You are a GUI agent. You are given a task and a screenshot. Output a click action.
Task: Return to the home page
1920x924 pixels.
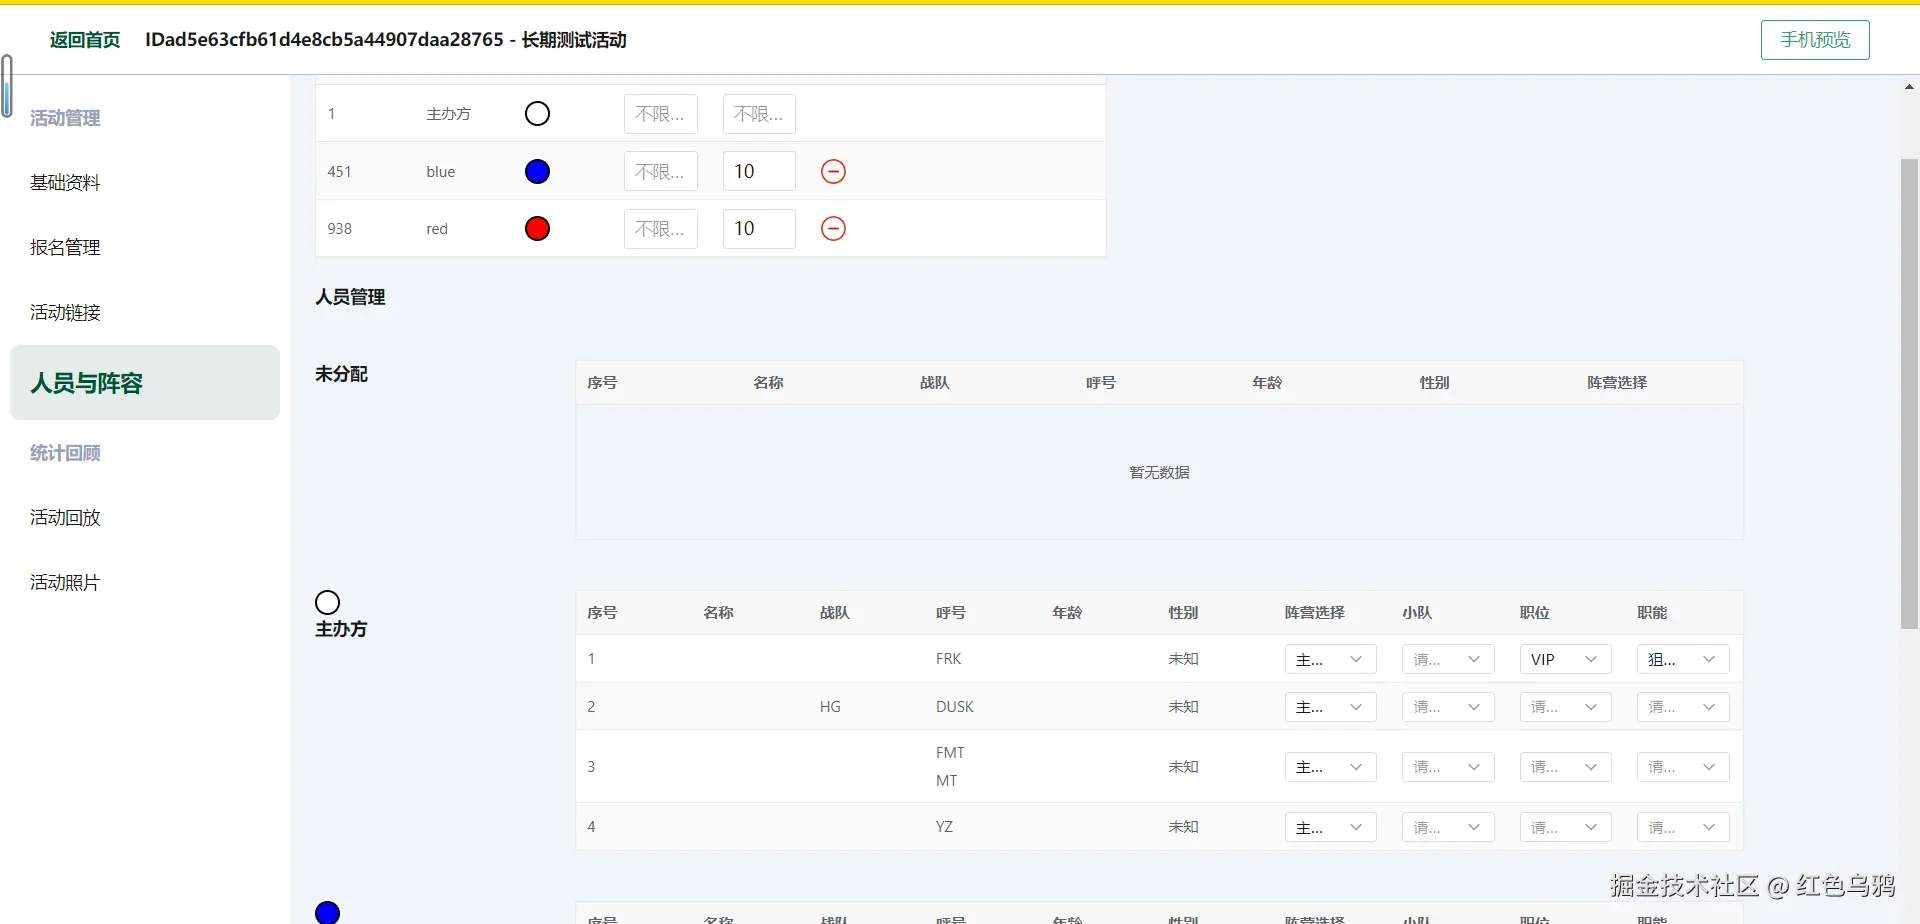click(85, 40)
